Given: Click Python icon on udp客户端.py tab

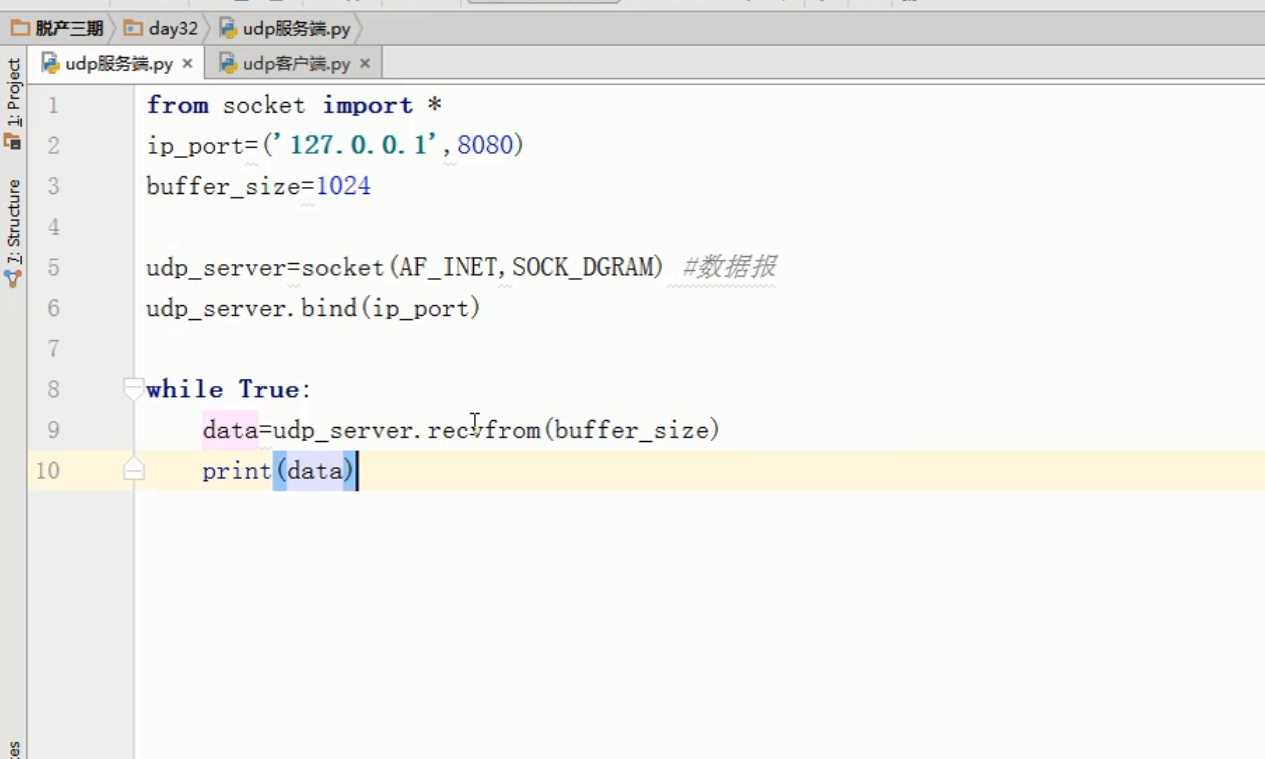Looking at the screenshot, I should pos(228,64).
